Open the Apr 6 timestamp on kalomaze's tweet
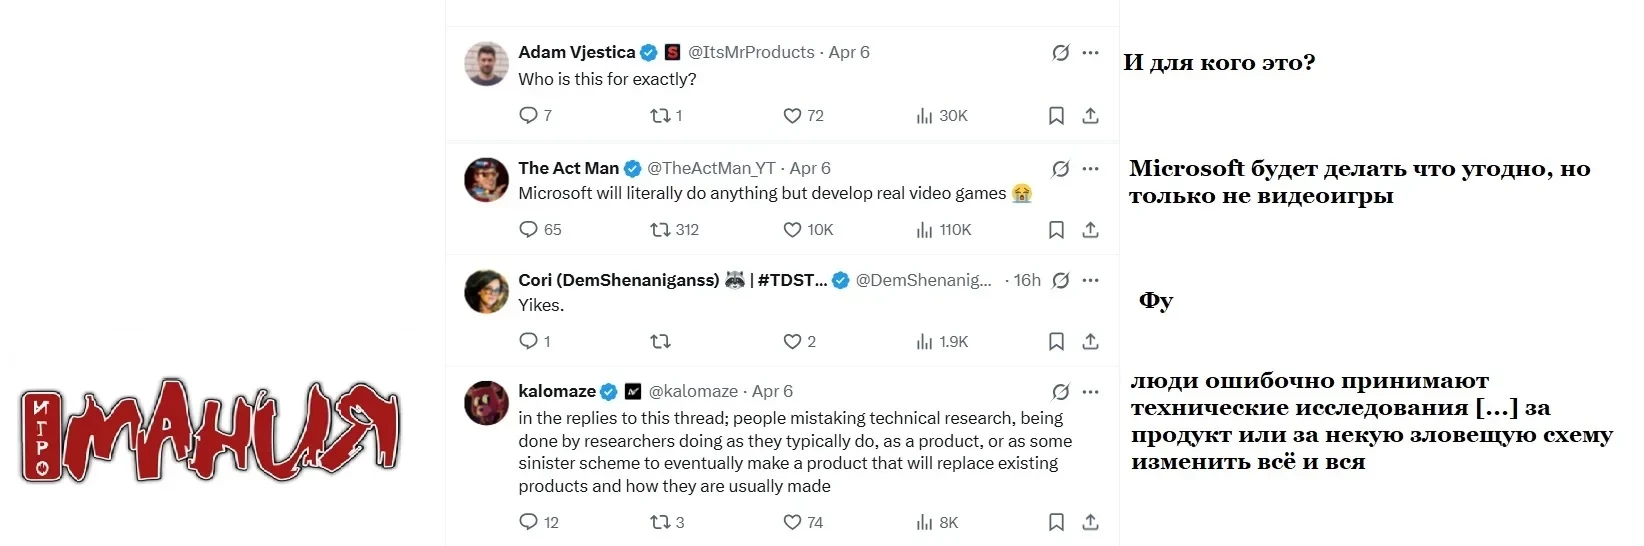The image size is (1644, 546). point(772,392)
